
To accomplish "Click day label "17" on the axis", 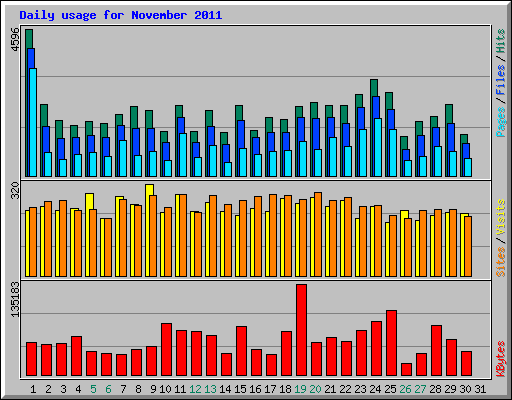I will click(270, 389).
